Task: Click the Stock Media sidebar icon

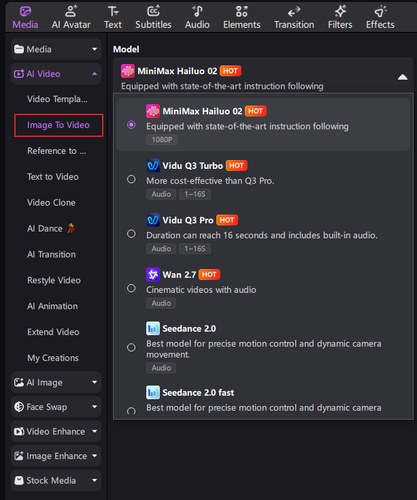Action: click(x=19, y=480)
